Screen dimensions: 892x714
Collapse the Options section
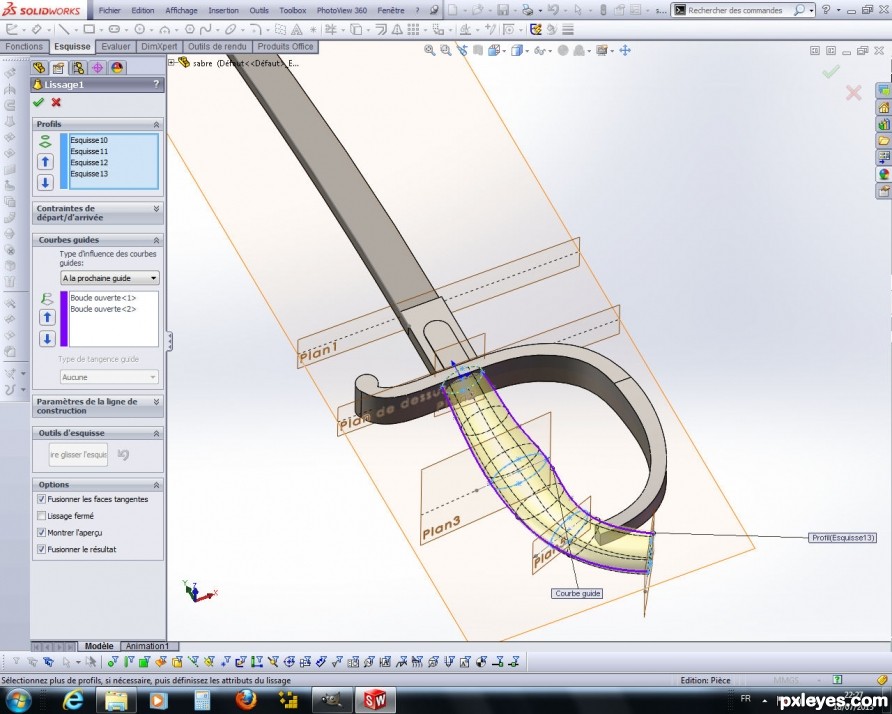[156, 485]
